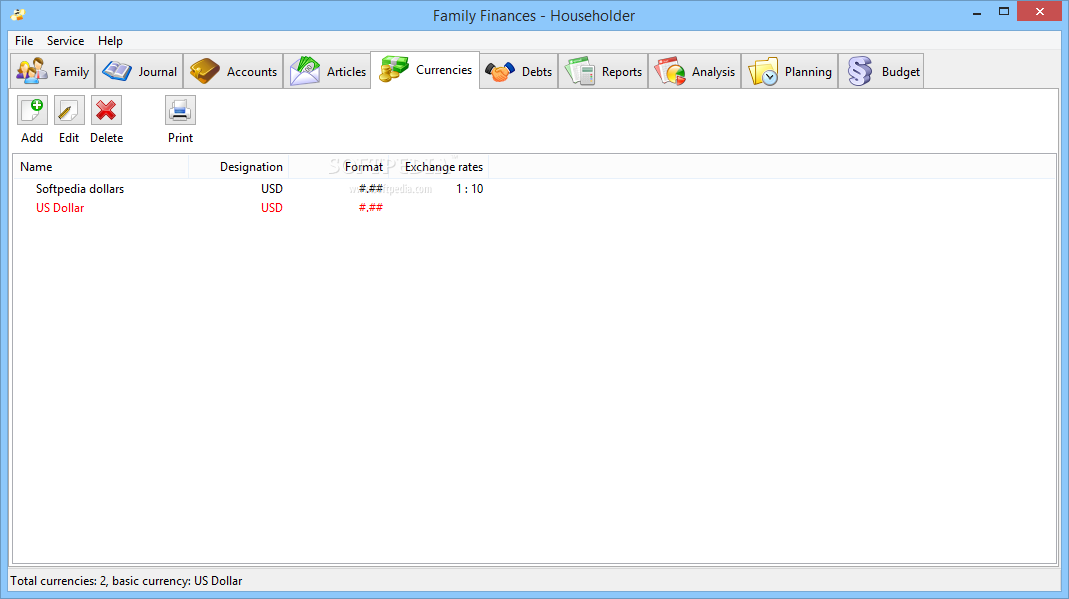The height and width of the screenshot is (599, 1069).
Task: Click the Format column header
Action: (338, 167)
